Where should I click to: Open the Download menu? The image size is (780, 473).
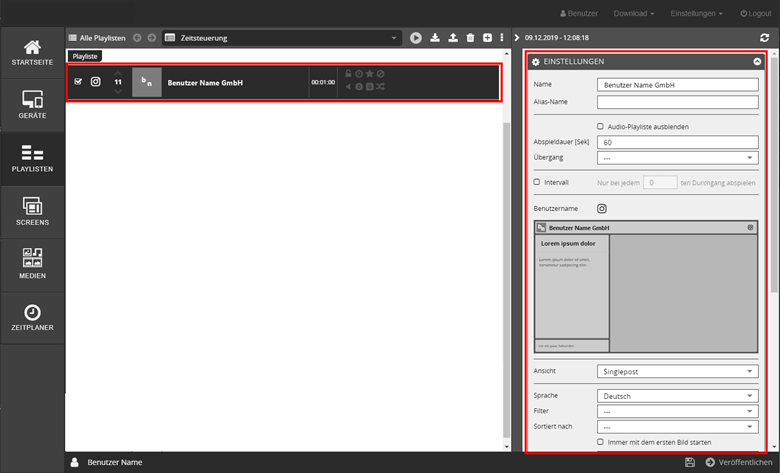[x=634, y=13]
